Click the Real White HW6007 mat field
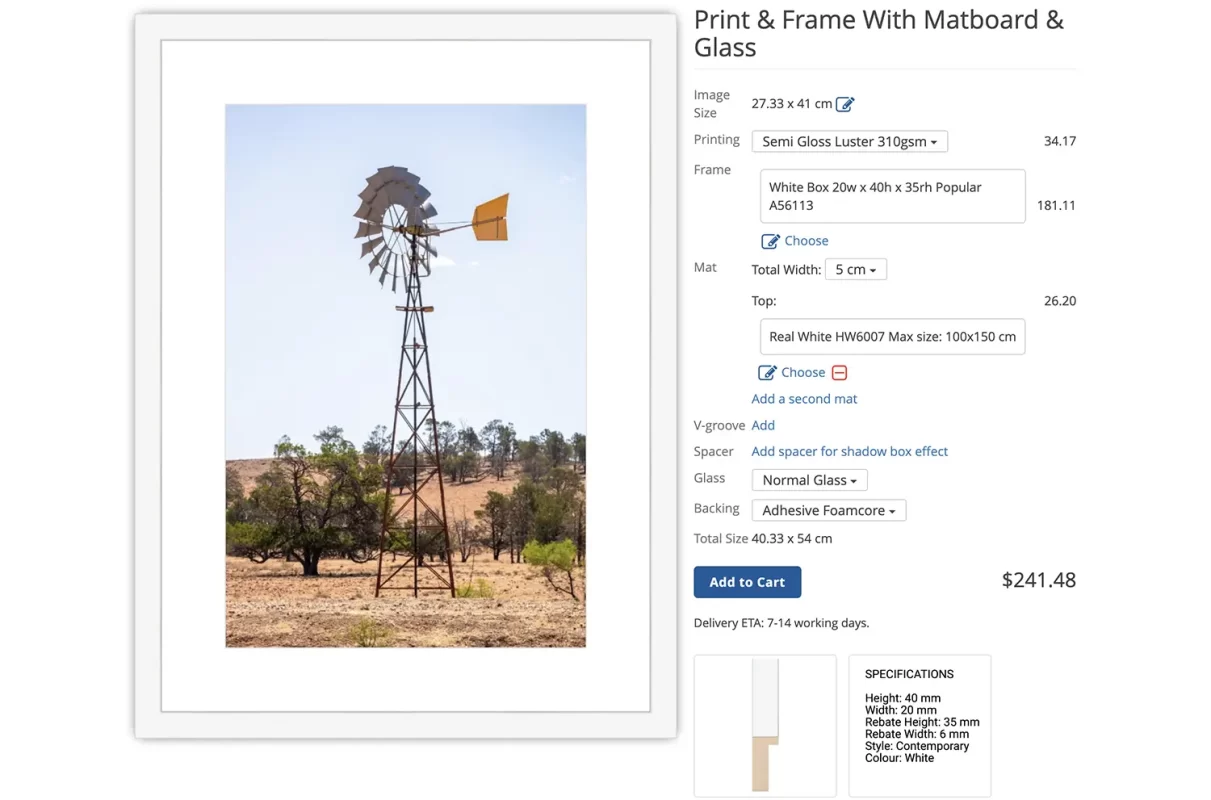1211x800 pixels. pyautogui.click(x=892, y=337)
